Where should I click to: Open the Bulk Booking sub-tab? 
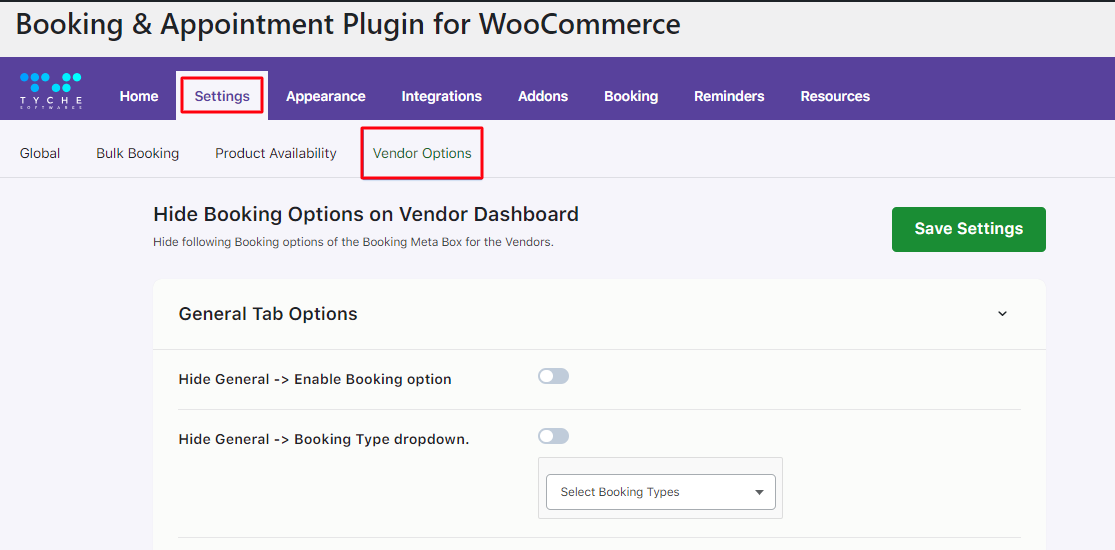[x=138, y=153]
